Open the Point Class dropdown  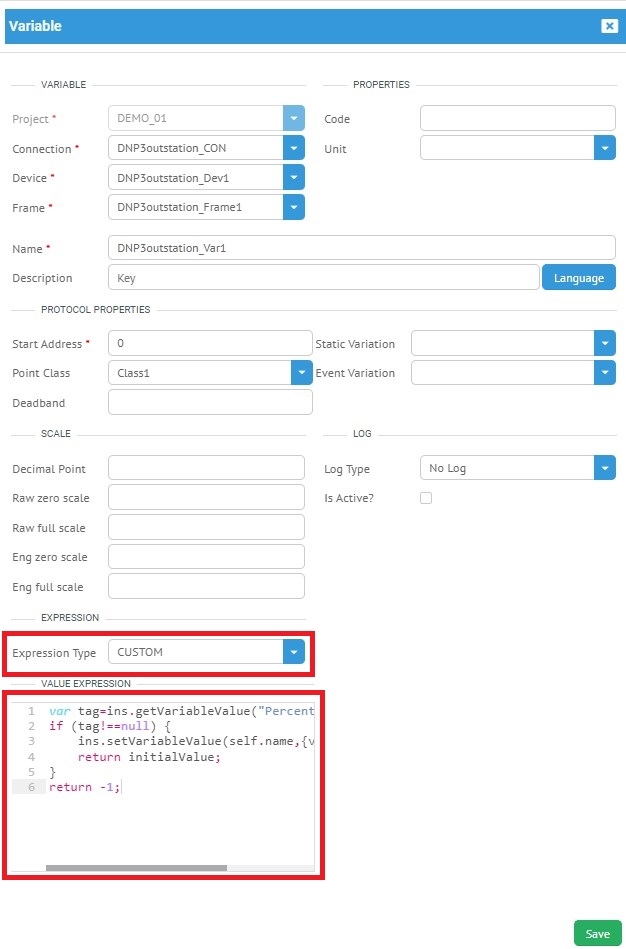pos(301,373)
